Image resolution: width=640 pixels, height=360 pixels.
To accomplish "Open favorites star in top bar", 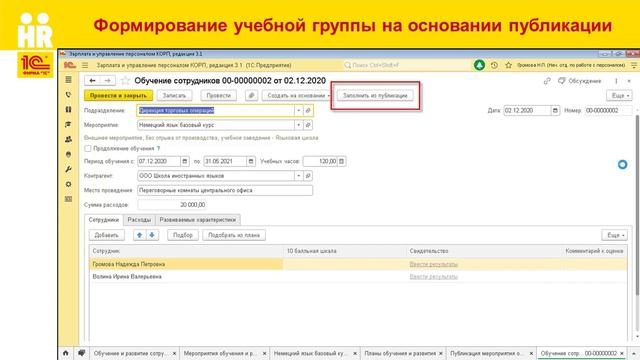I will point(509,65).
